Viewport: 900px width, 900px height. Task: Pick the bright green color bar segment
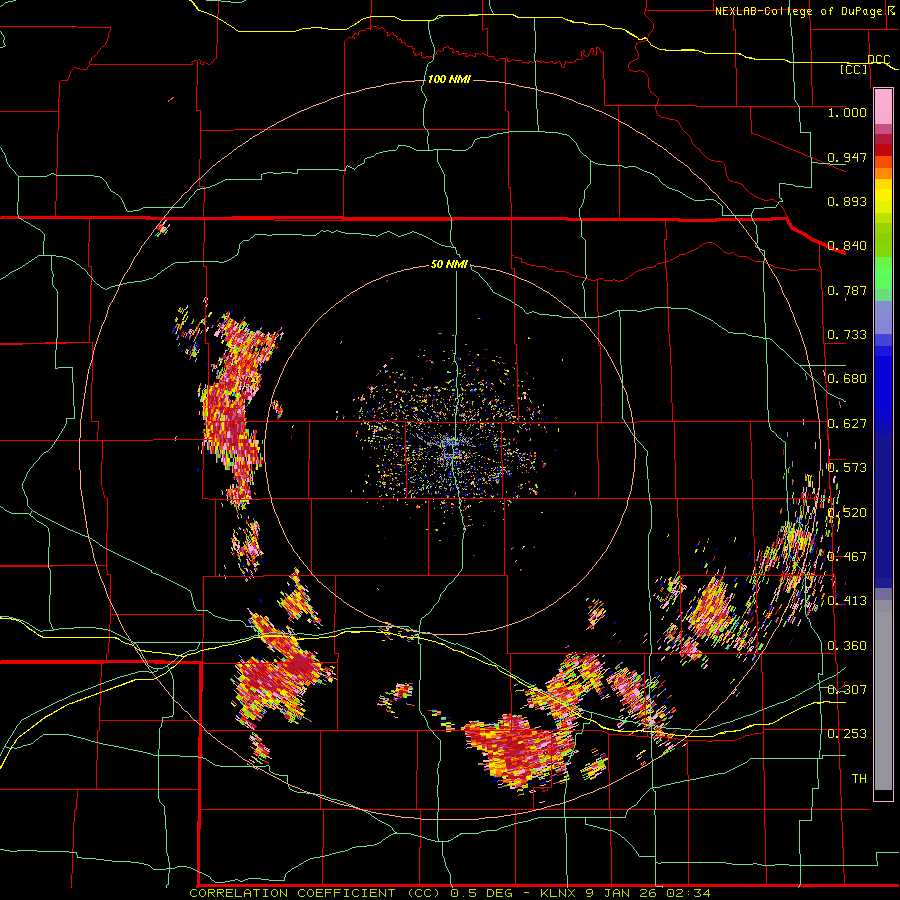point(883,273)
